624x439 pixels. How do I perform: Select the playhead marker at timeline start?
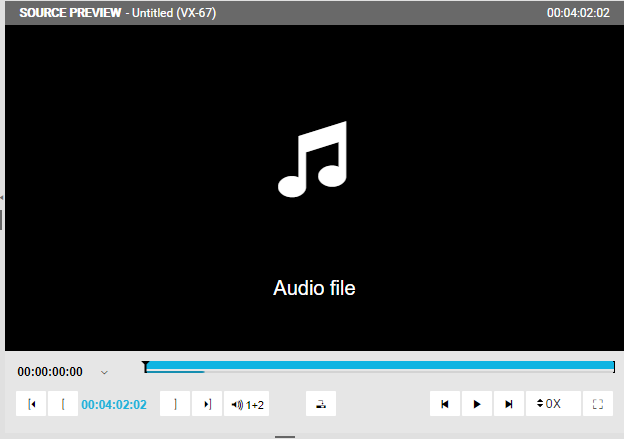point(146,366)
